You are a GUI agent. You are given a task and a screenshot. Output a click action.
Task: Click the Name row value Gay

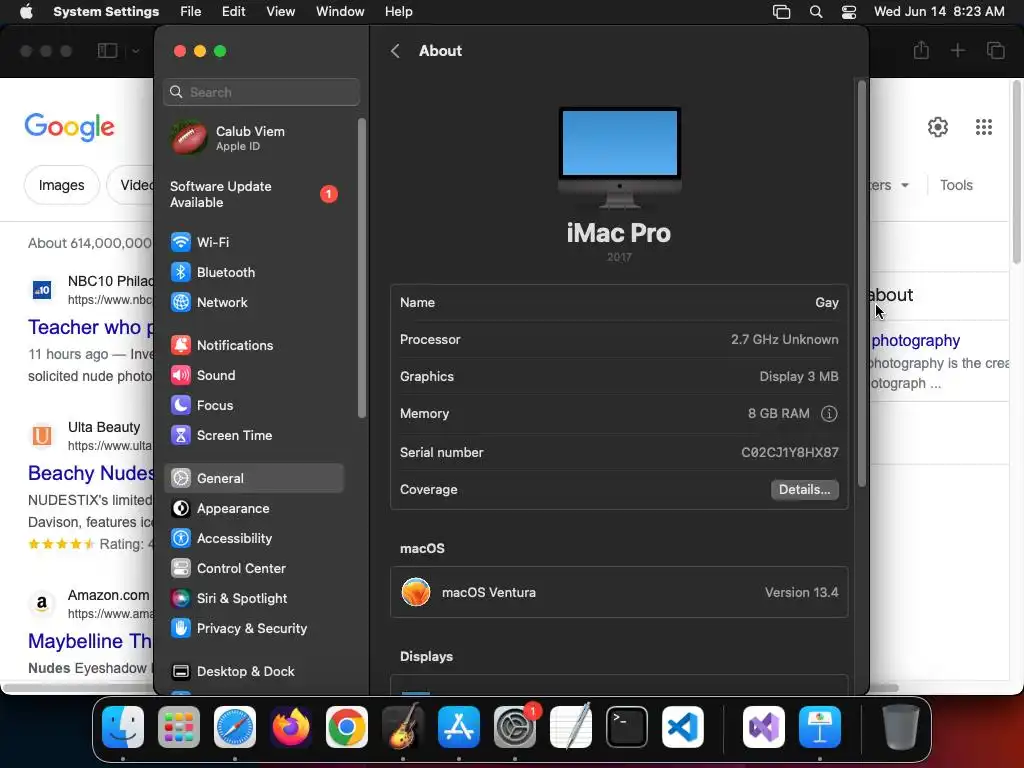[x=827, y=302]
